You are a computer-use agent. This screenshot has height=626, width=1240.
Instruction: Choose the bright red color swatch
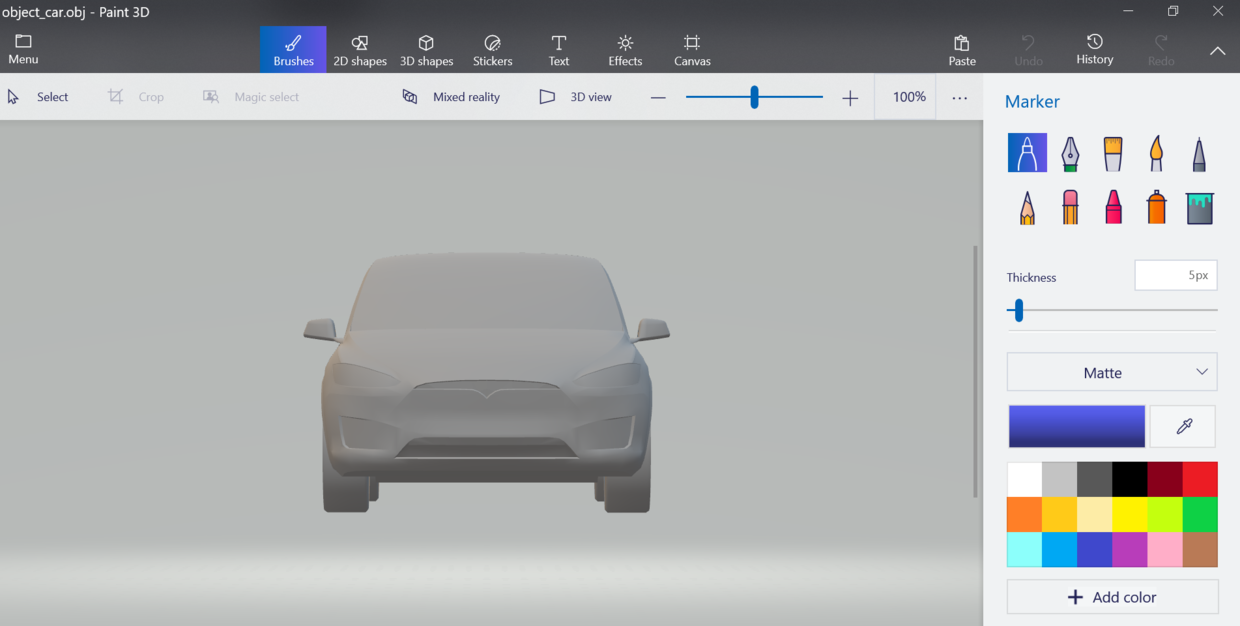coord(1200,479)
